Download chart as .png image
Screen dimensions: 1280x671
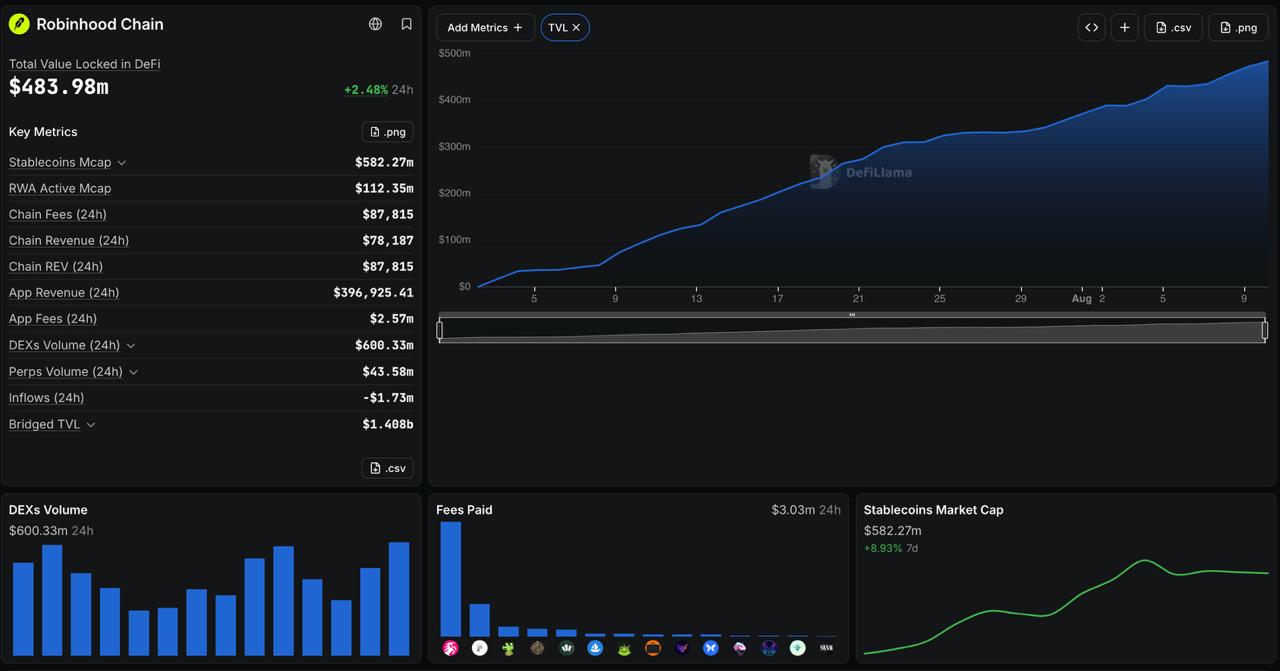point(1238,28)
